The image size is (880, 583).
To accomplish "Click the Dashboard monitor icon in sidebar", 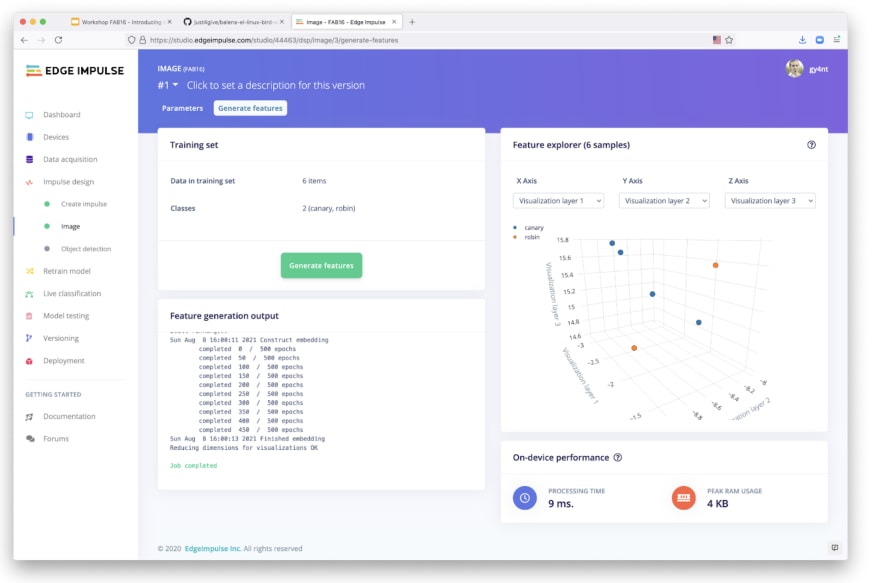I will point(29,115).
